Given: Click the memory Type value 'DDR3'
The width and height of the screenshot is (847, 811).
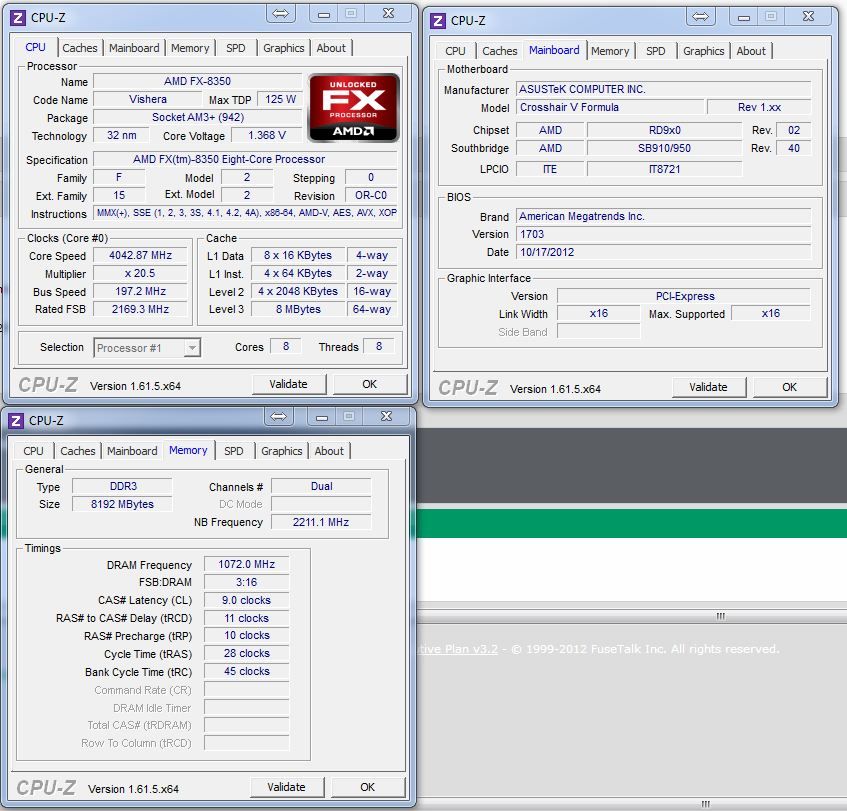Looking at the screenshot, I should click(122, 486).
